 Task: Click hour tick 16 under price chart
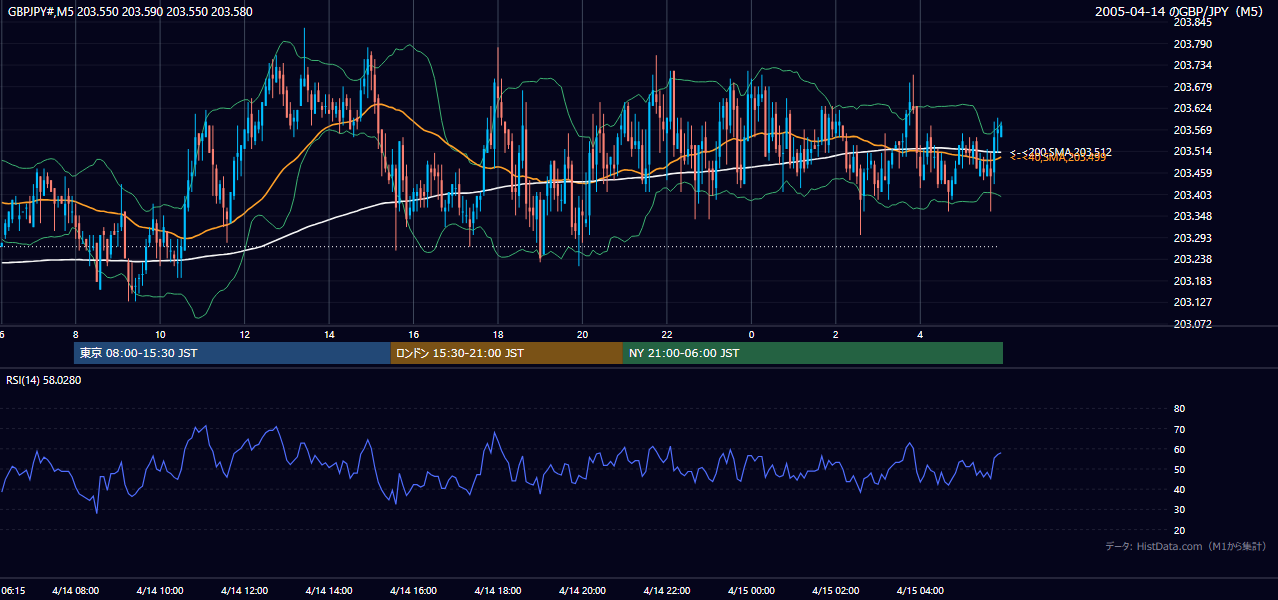413,334
